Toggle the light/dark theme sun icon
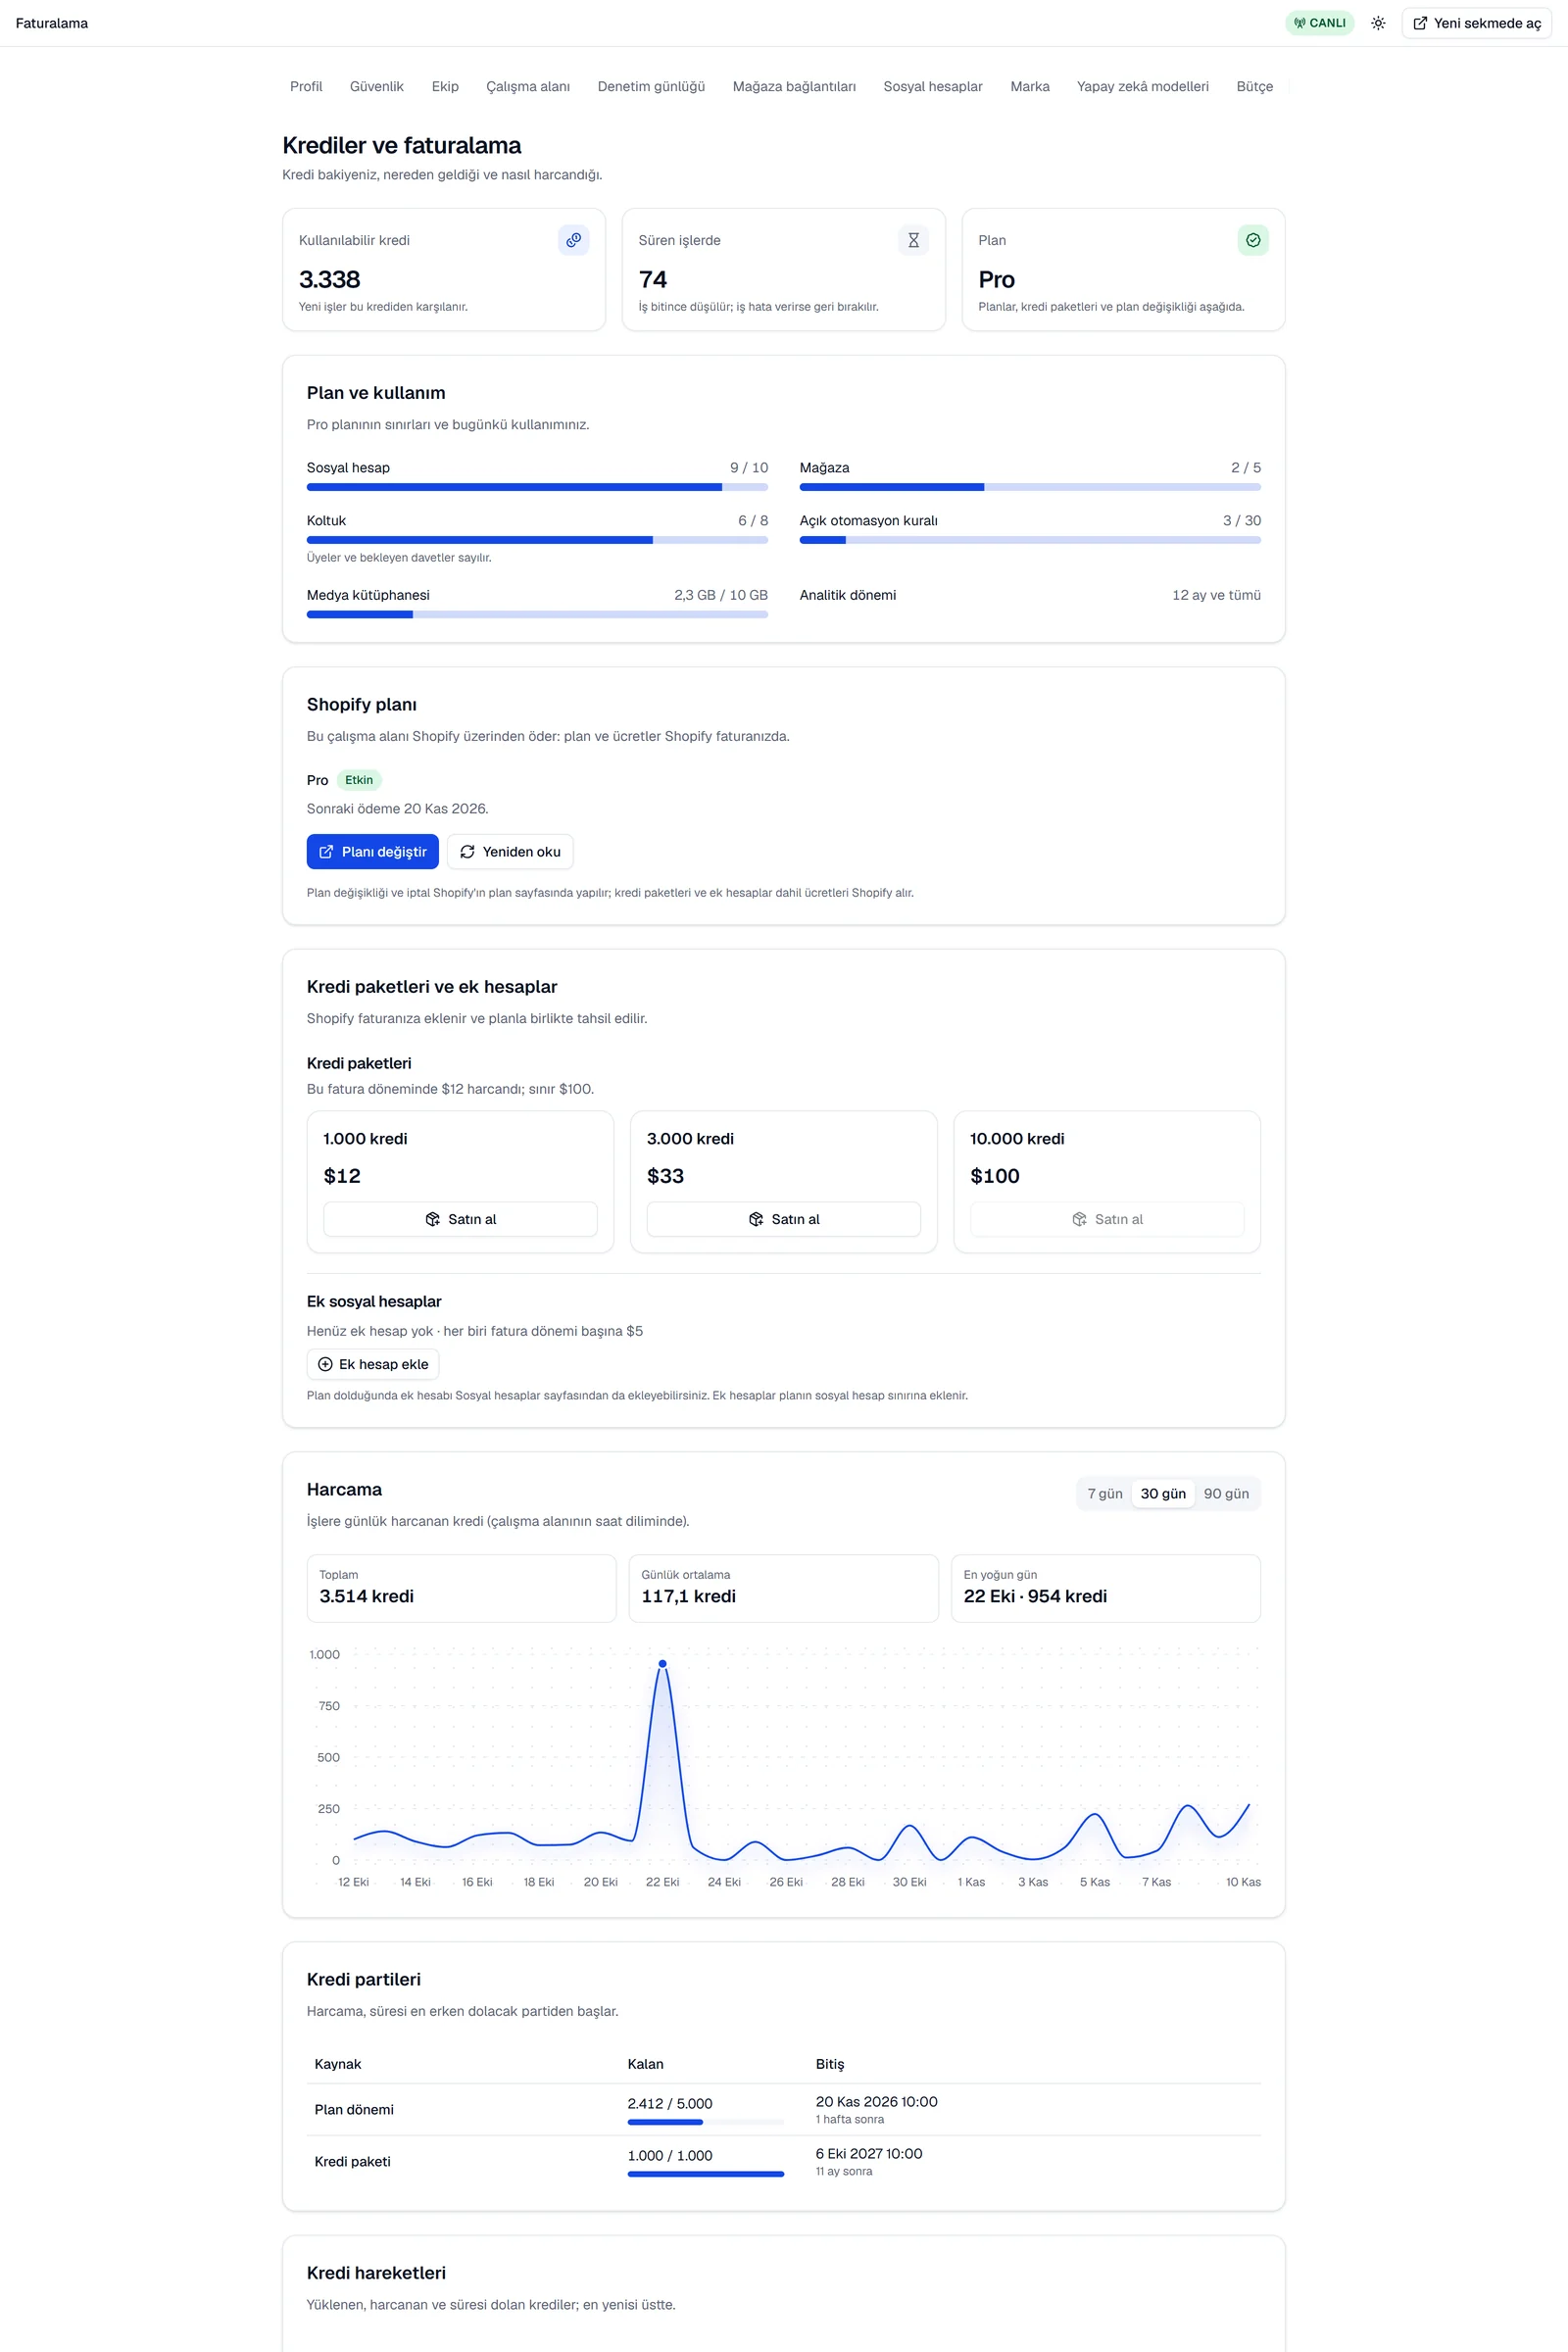1568x2352 pixels. tap(1378, 23)
